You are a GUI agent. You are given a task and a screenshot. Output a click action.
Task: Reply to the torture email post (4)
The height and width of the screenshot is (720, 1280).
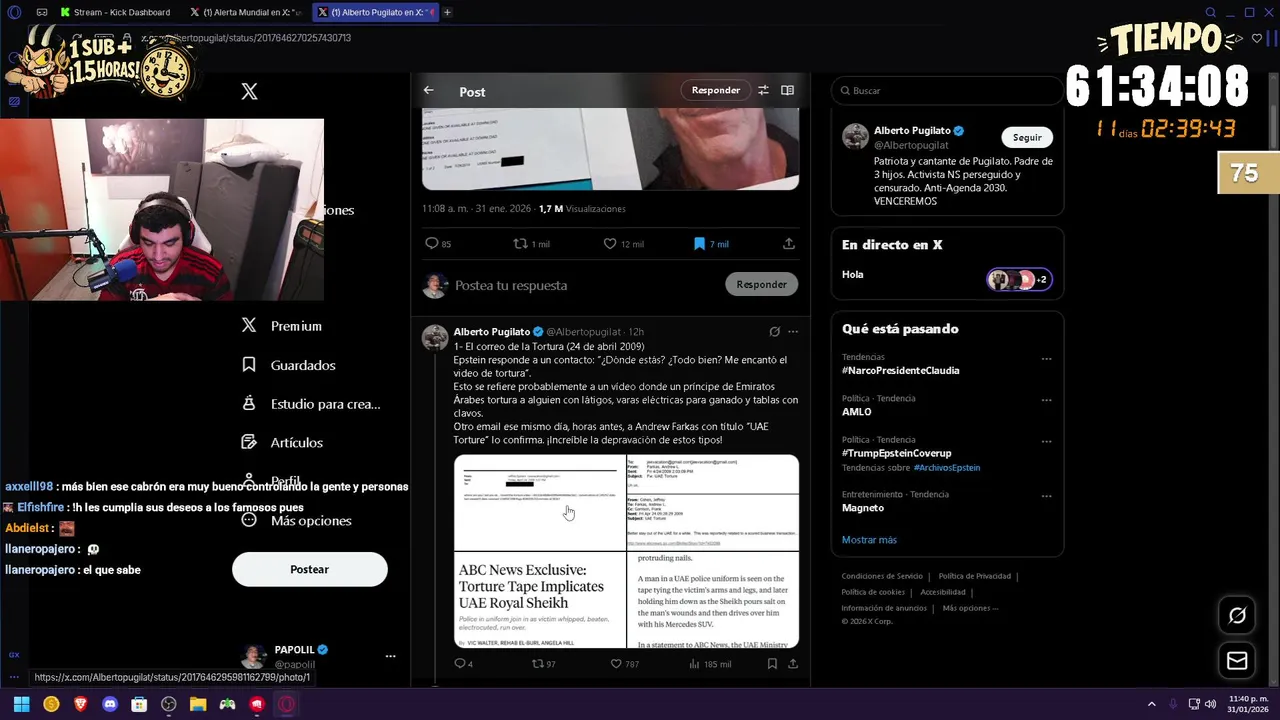point(463,663)
